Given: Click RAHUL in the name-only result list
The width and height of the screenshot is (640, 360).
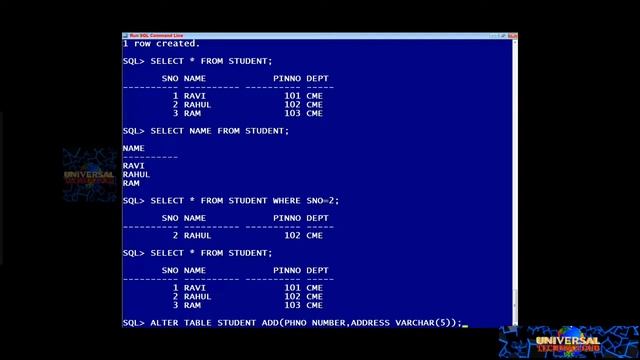Looking at the screenshot, I should (136, 175).
